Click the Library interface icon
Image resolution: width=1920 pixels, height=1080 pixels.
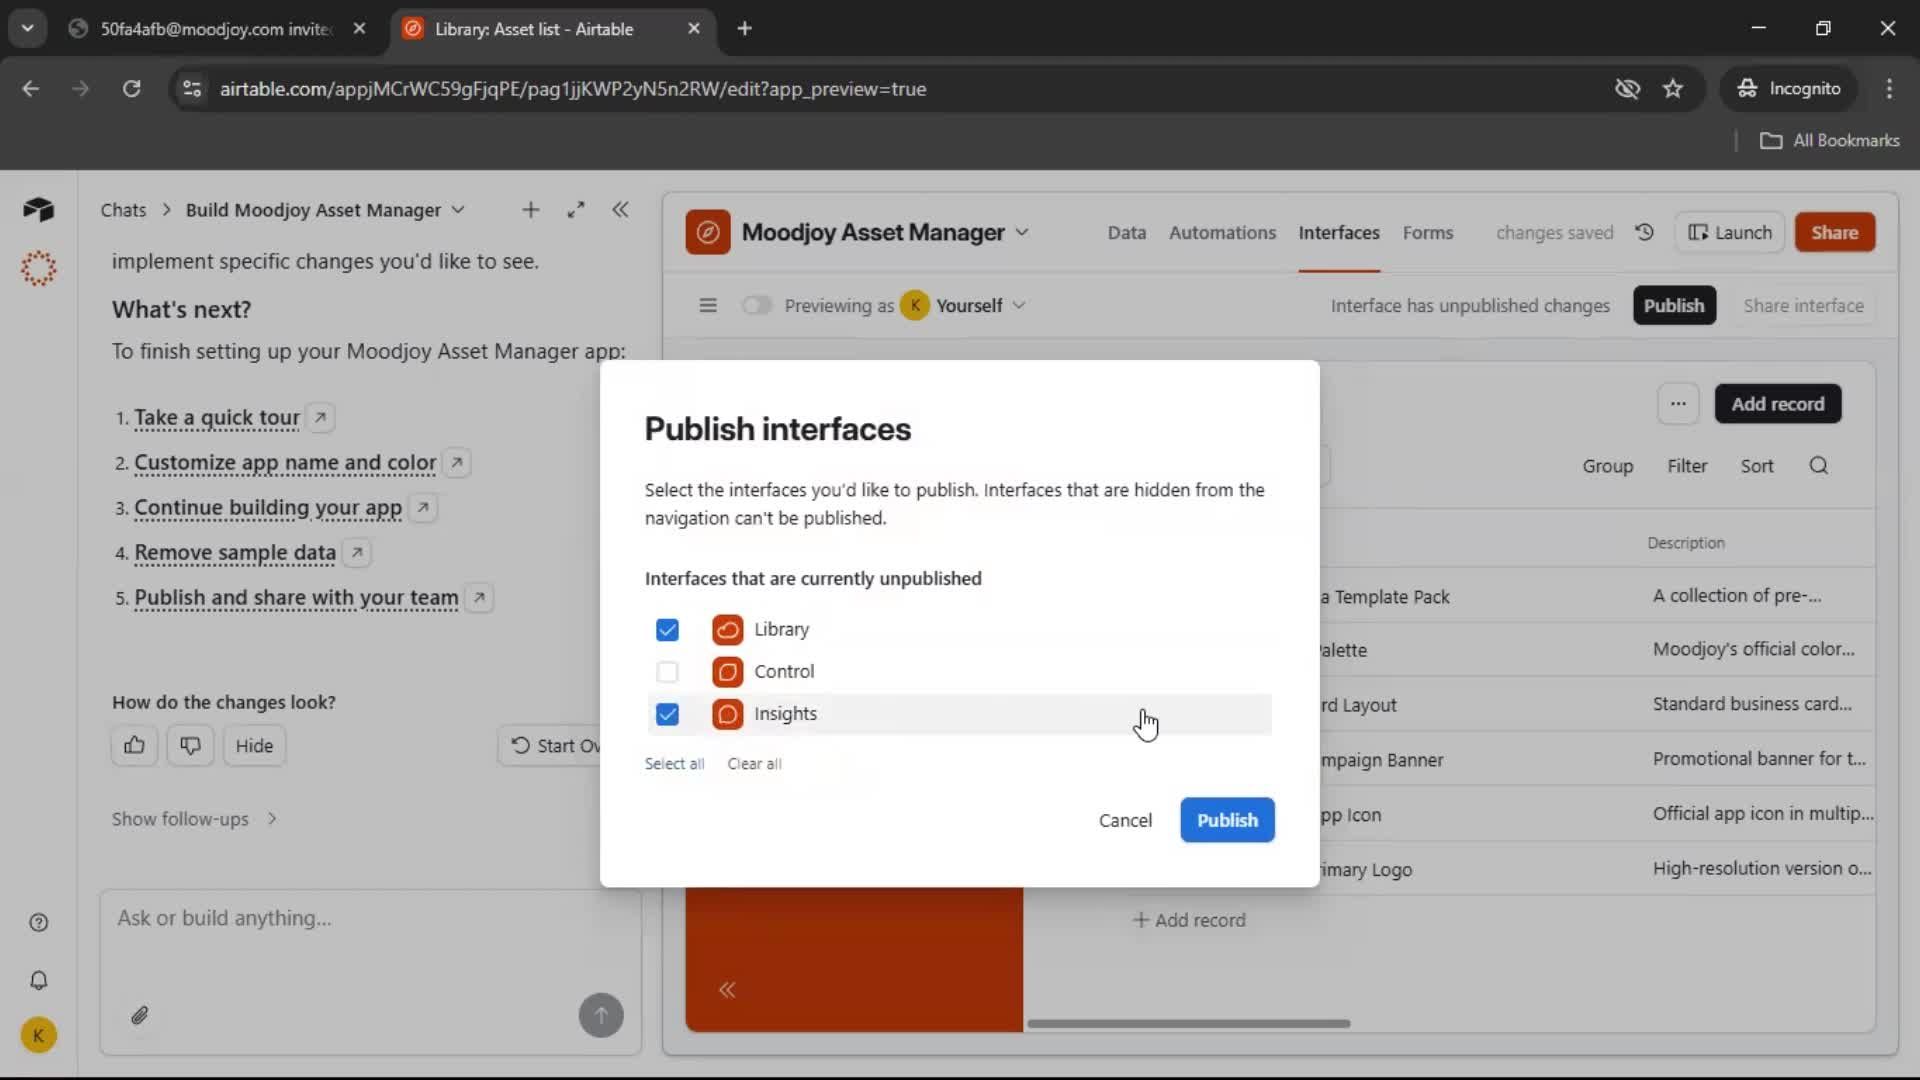(728, 630)
